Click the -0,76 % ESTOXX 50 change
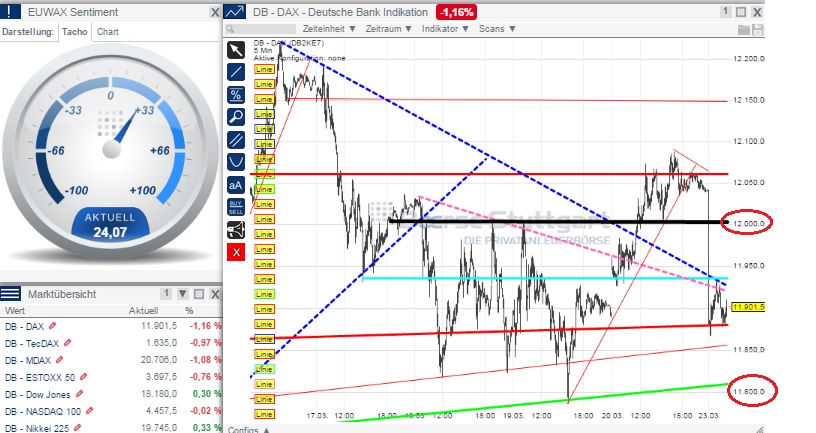The width and height of the screenshot is (816, 433). 206,376
